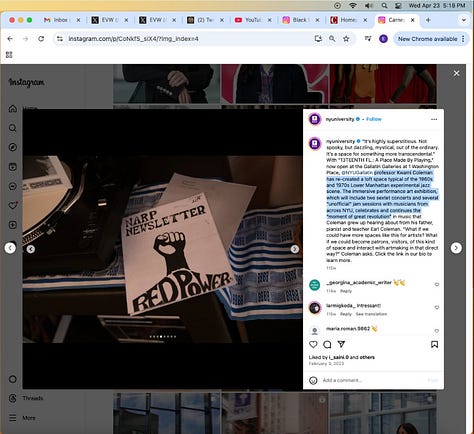Like the _georgina_academic_writer comment

(437, 285)
